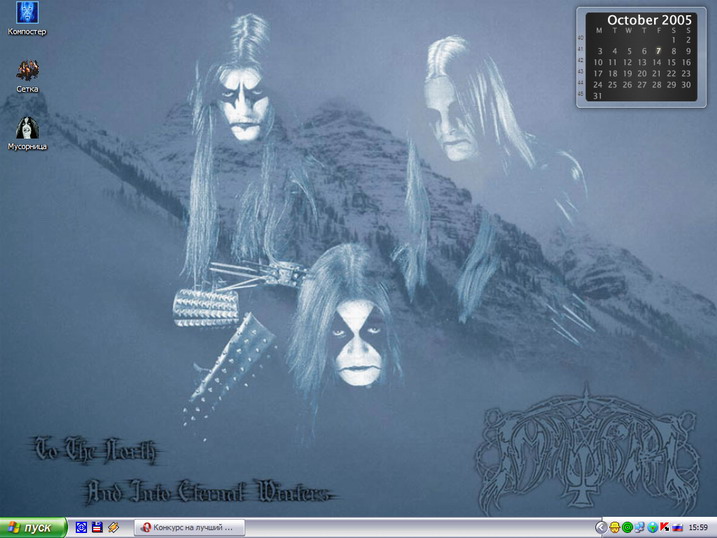Select day 12 in the calendar widget
The image size is (717, 538).
(627, 62)
